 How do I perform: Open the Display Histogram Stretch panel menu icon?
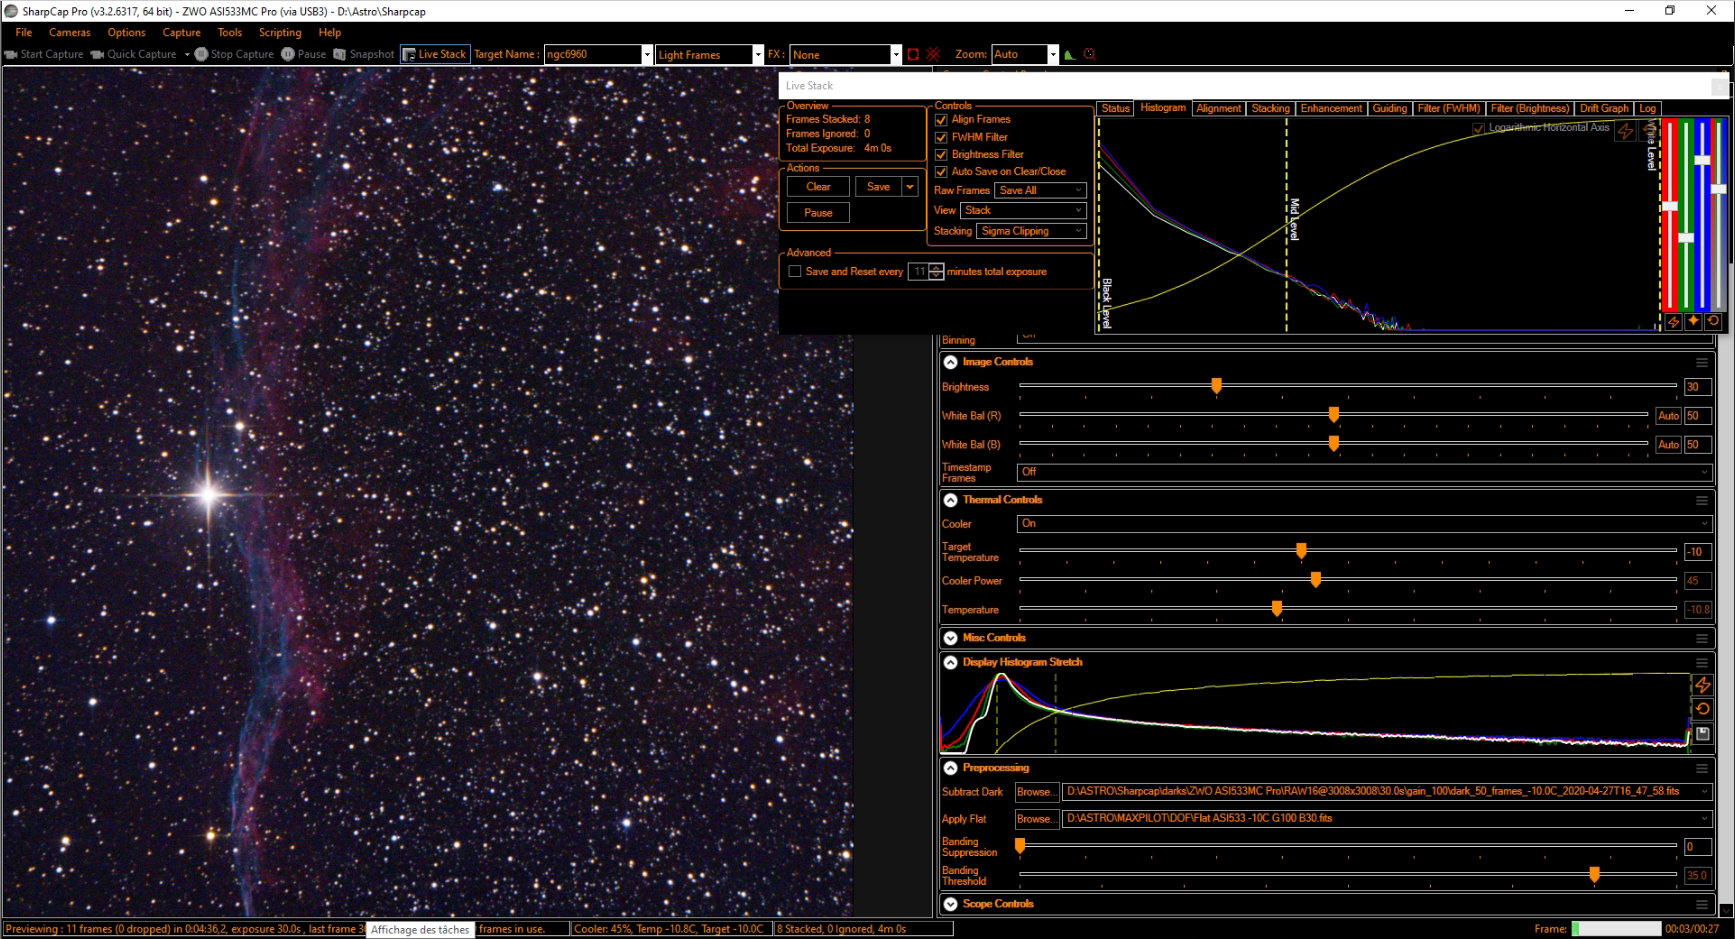[x=1702, y=662]
